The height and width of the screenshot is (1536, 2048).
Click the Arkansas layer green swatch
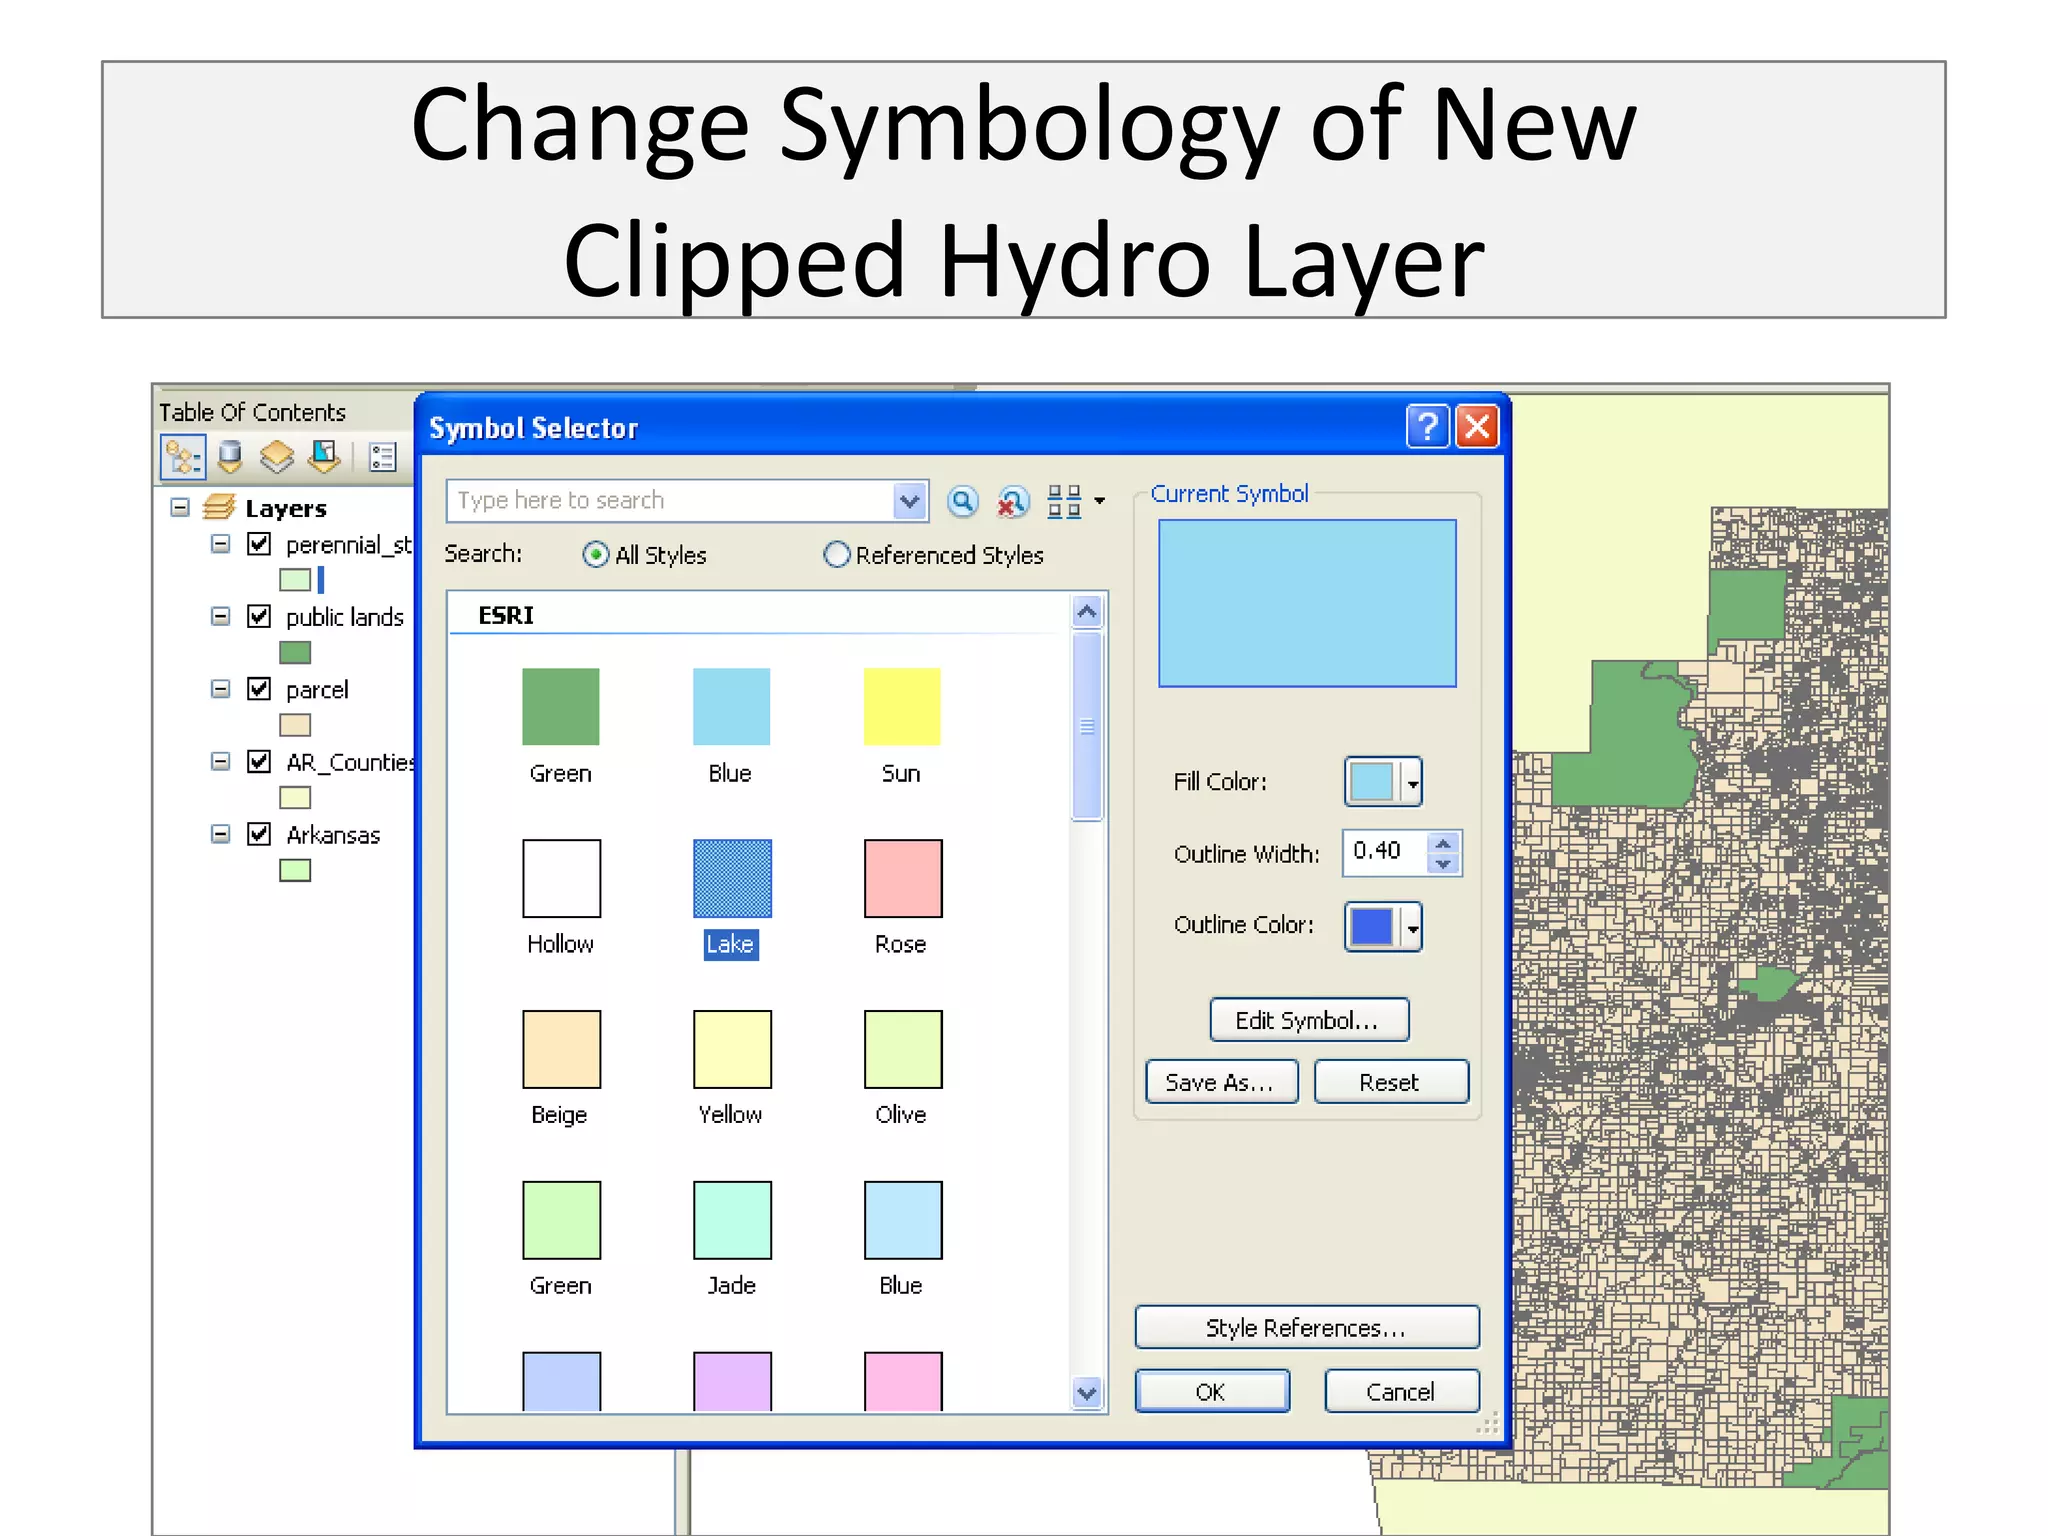pyautogui.click(x=295, y=870)
